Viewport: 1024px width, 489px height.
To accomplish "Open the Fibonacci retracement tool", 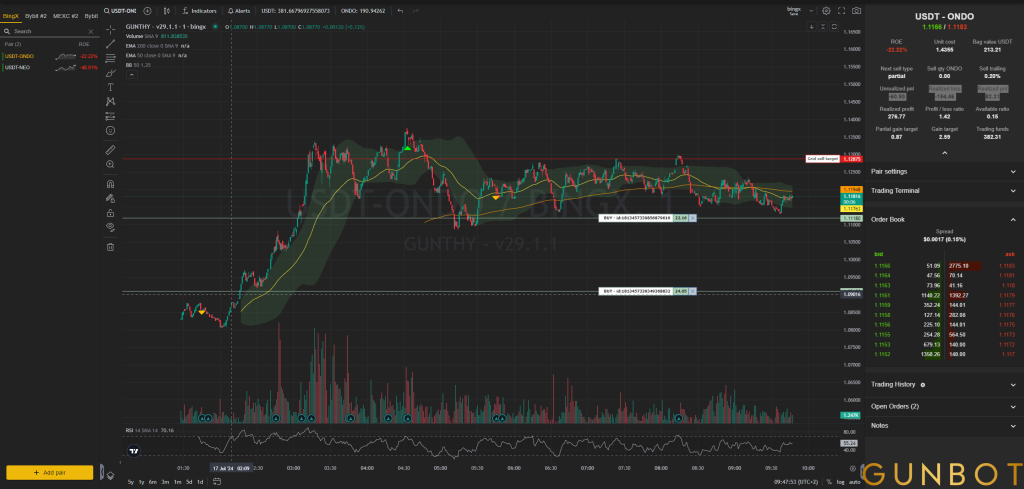I will pyautogui.click(x=110, y=58).
